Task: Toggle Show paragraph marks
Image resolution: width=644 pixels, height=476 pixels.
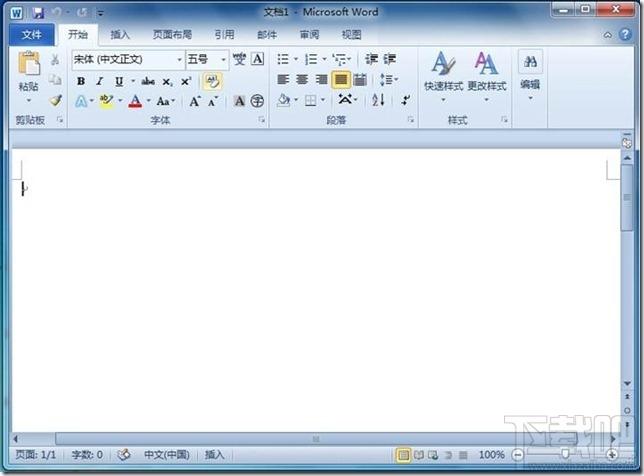Action: pos(406,100)
